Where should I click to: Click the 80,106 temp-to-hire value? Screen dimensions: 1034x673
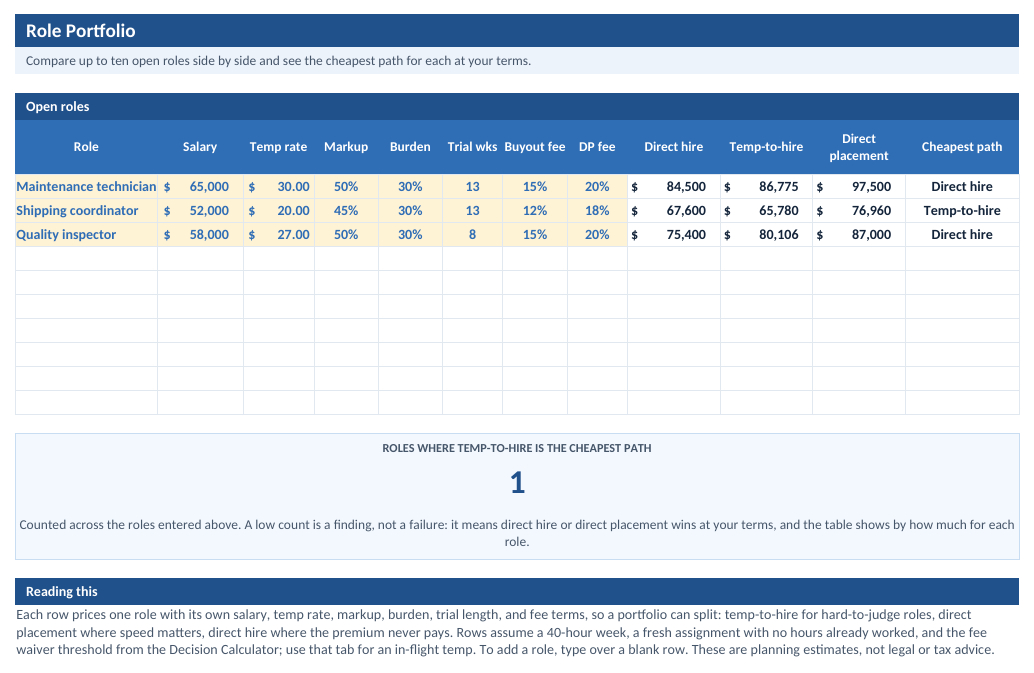pyautogui.click(x=766, y=235)
